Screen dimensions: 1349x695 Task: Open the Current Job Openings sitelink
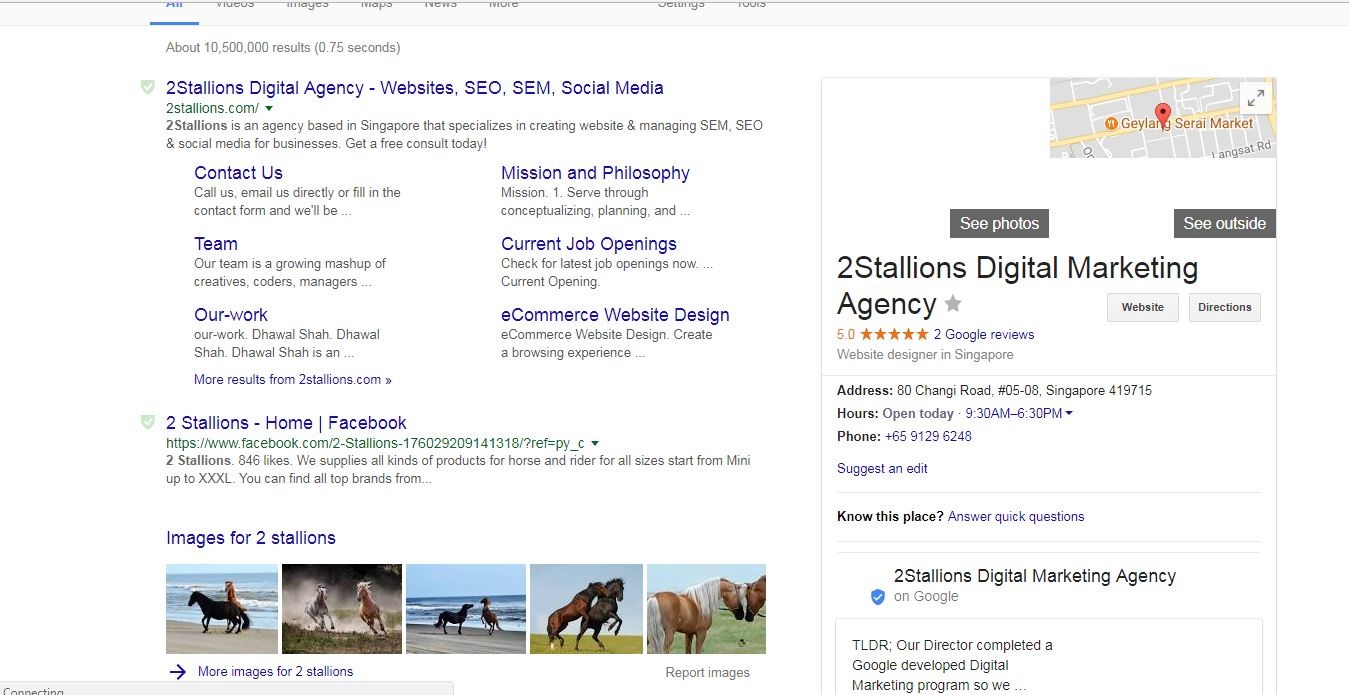[589, 244]
